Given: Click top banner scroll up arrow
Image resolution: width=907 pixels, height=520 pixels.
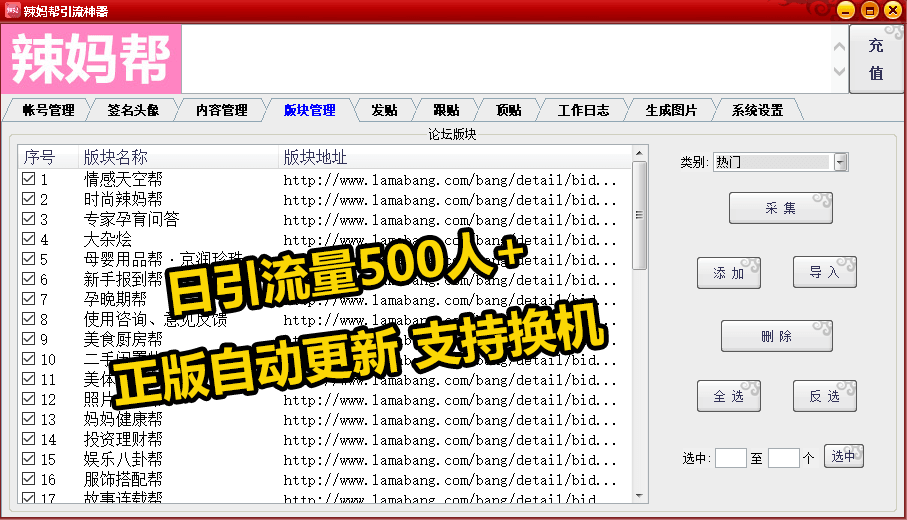Looking at the screenshot, I should (x=839, y=47).
